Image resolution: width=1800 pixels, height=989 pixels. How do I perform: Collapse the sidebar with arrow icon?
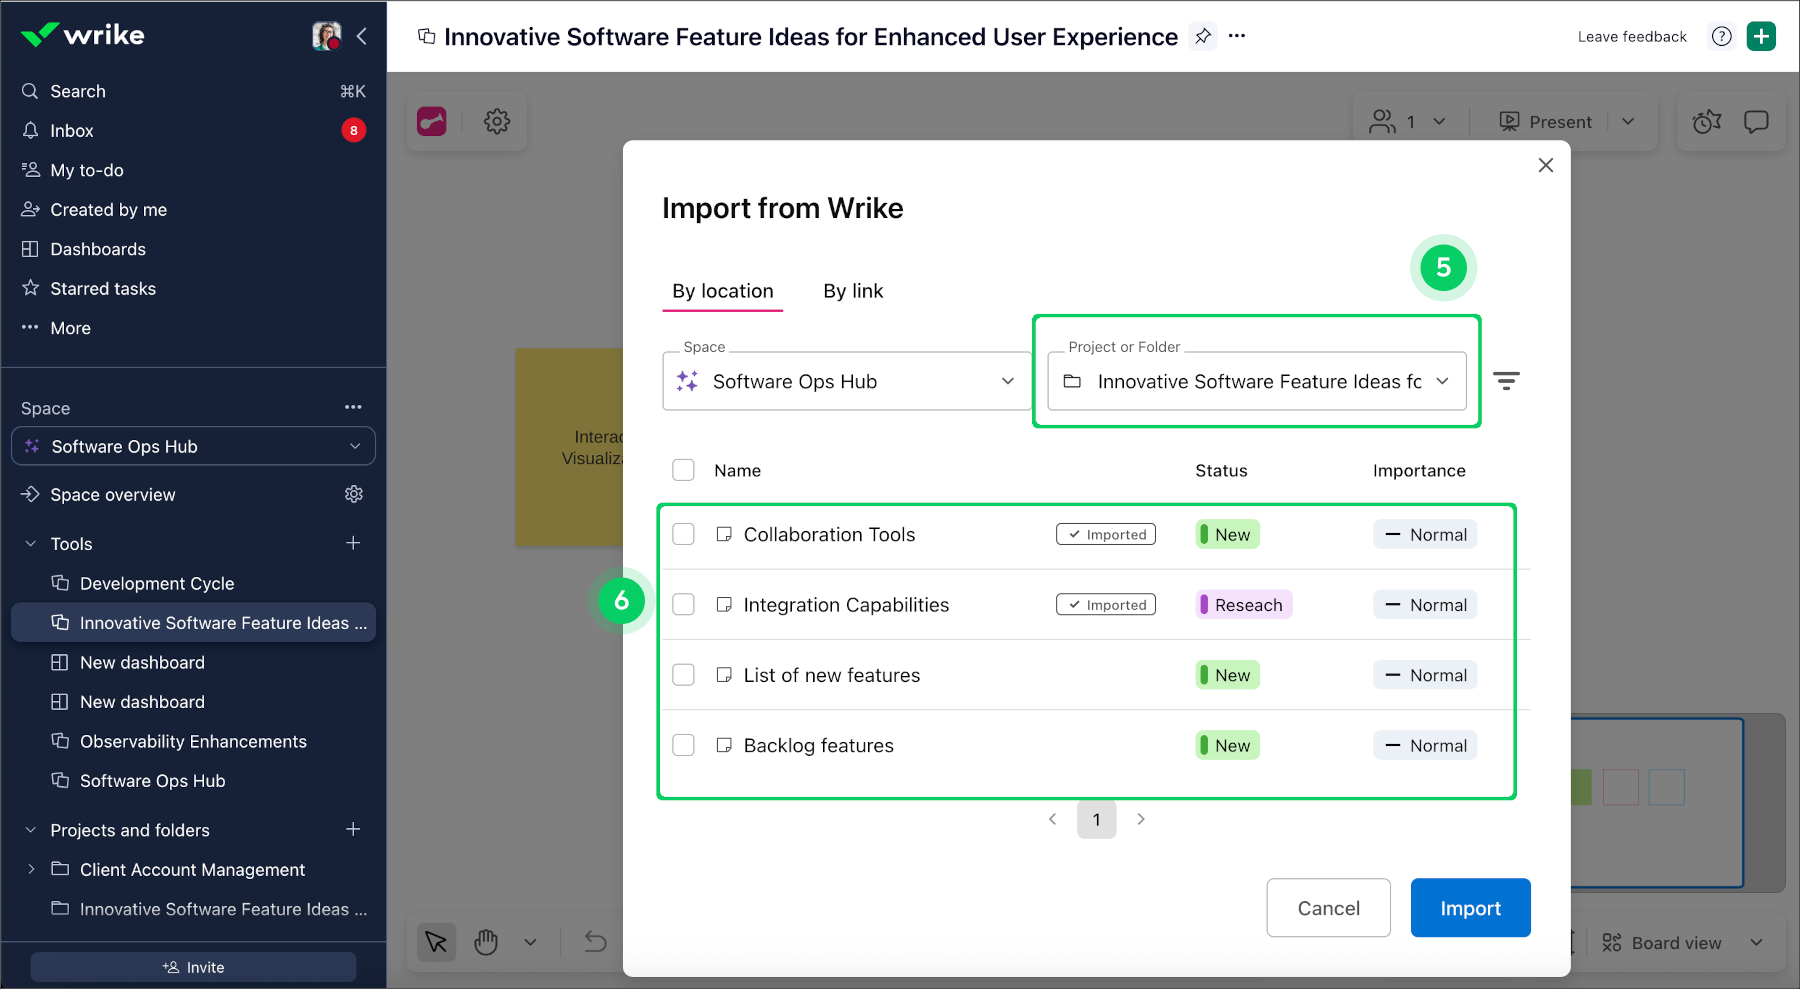(x=362, y=36)
